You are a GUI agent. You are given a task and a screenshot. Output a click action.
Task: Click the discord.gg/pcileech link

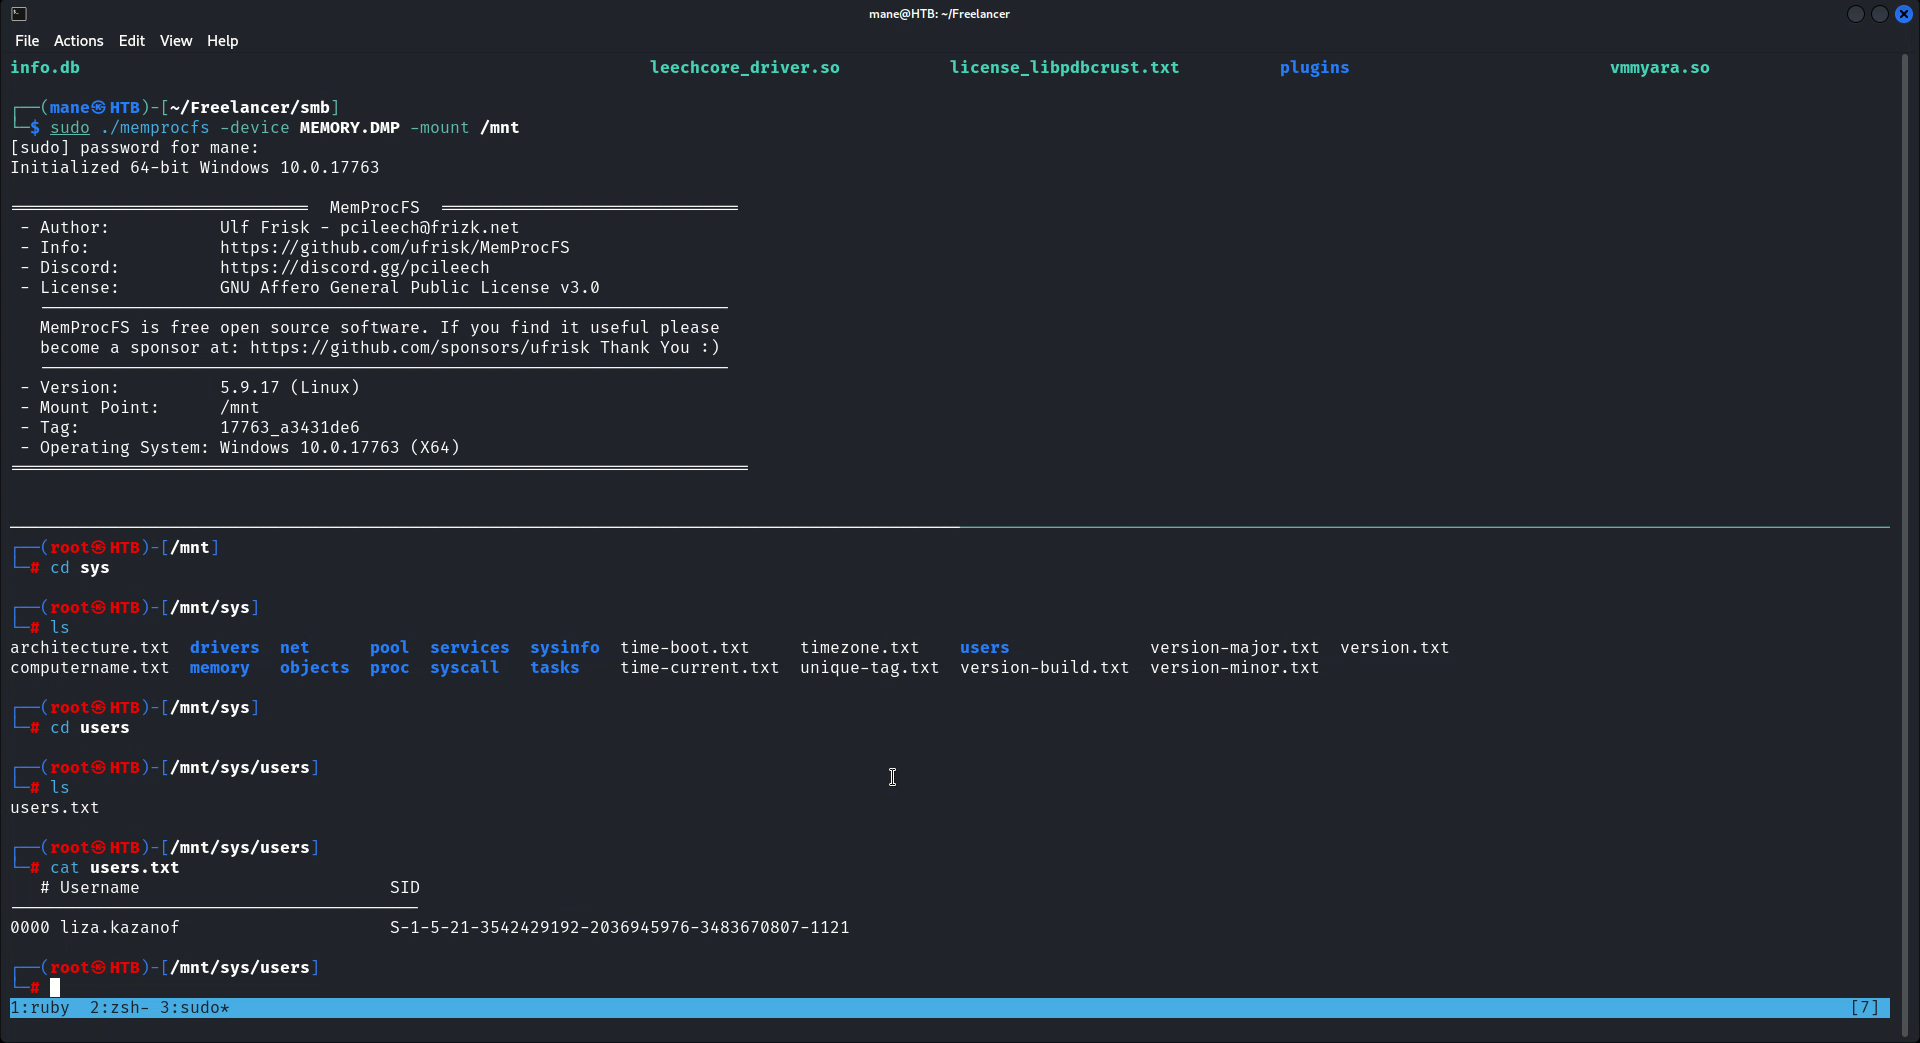[x=355, y=268]
